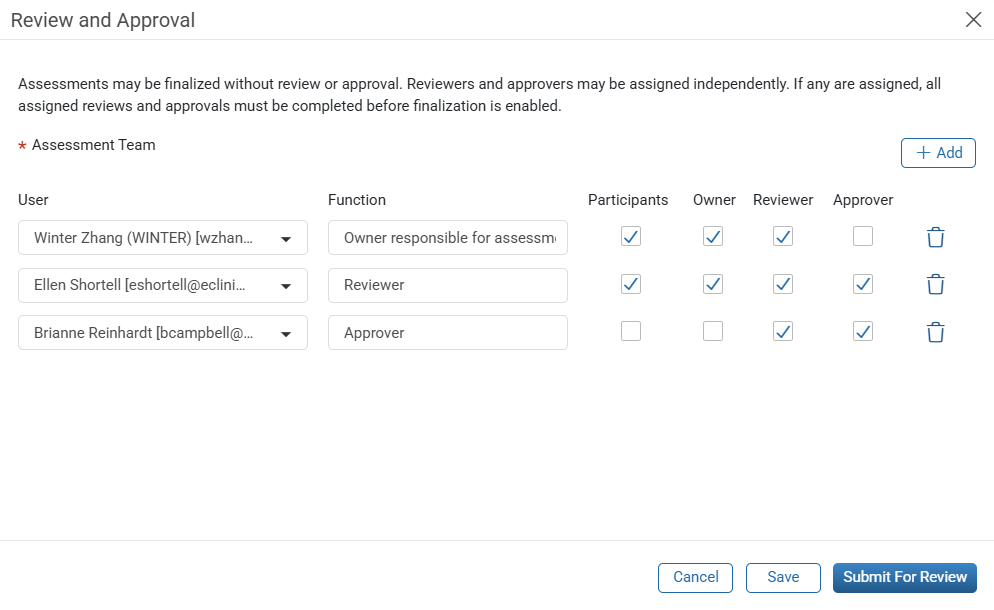Delete the Winter Zhang team row

[x=936, y=237]
